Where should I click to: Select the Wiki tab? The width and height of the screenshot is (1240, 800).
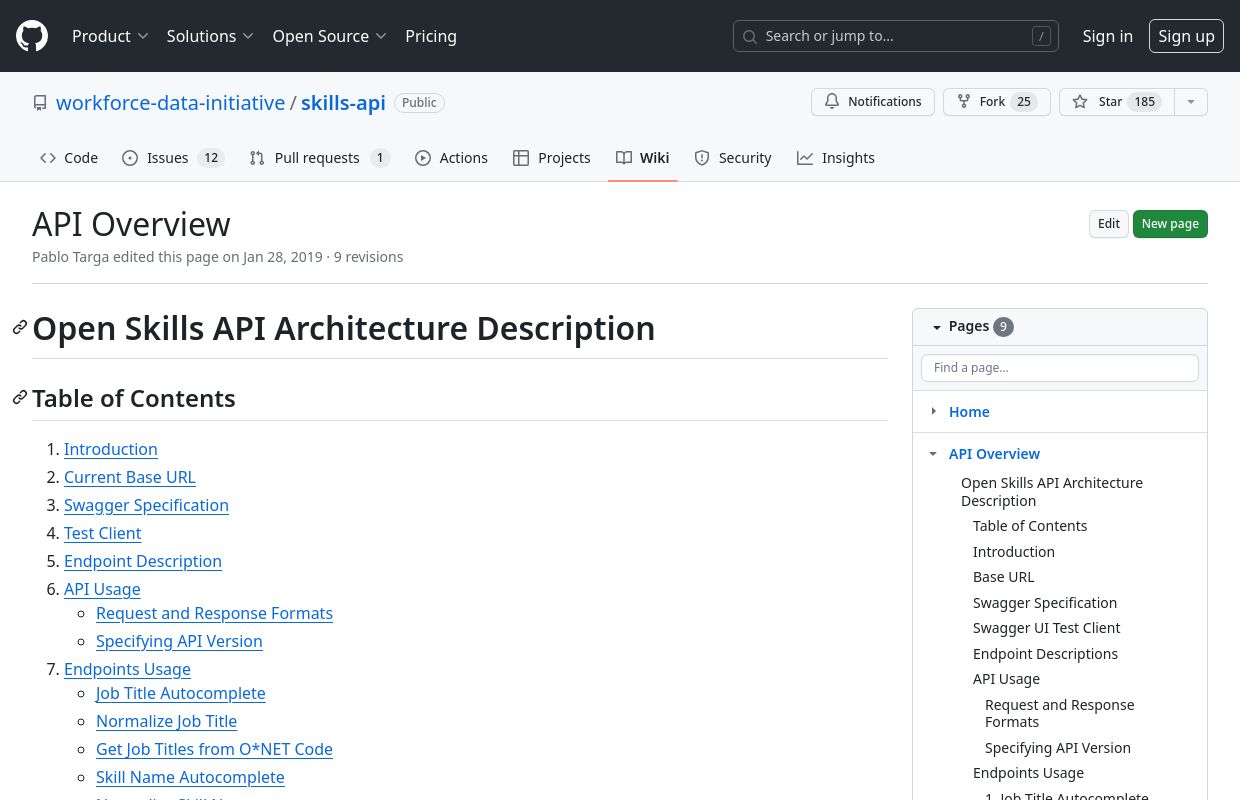pos(643,158)
